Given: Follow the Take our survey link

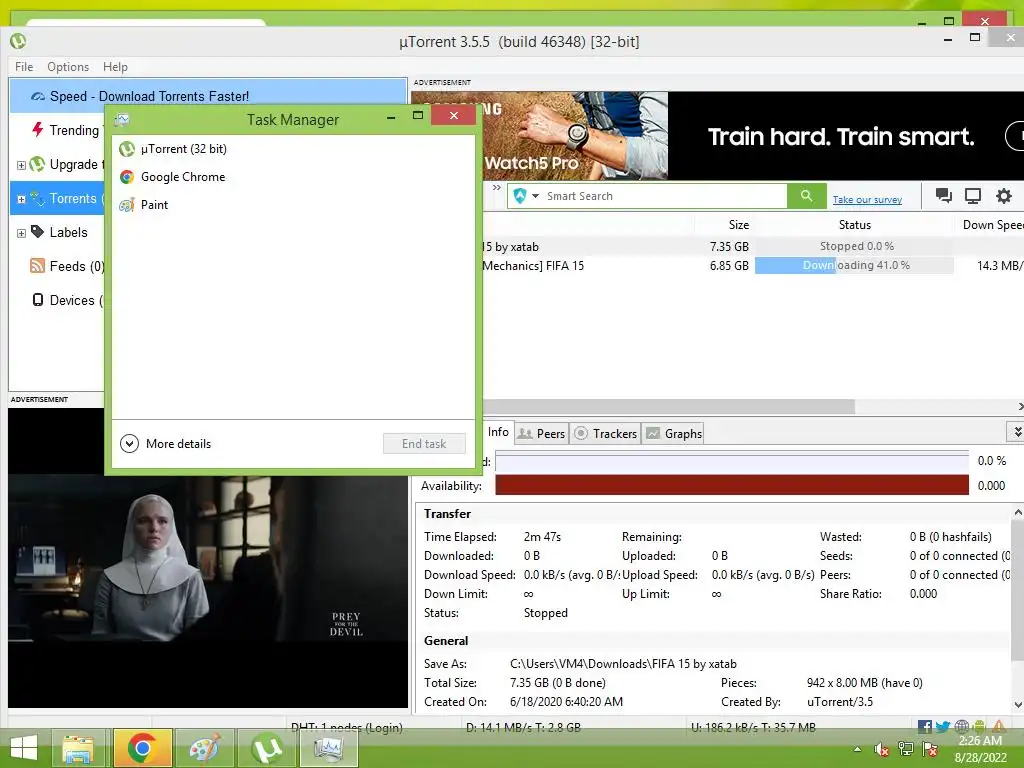Looking at the screenshot, I should [867, 199].
